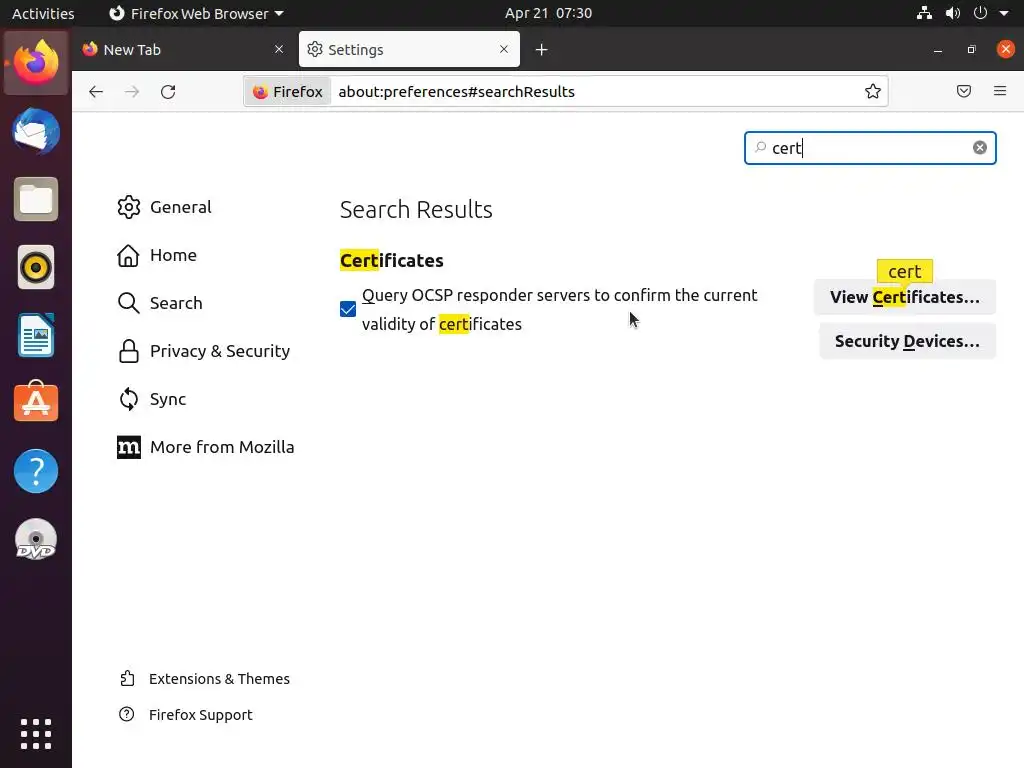Open Ubuntu Software from the dock
This screenshot has height=768, width=1024.
click(x=36, y=402)
